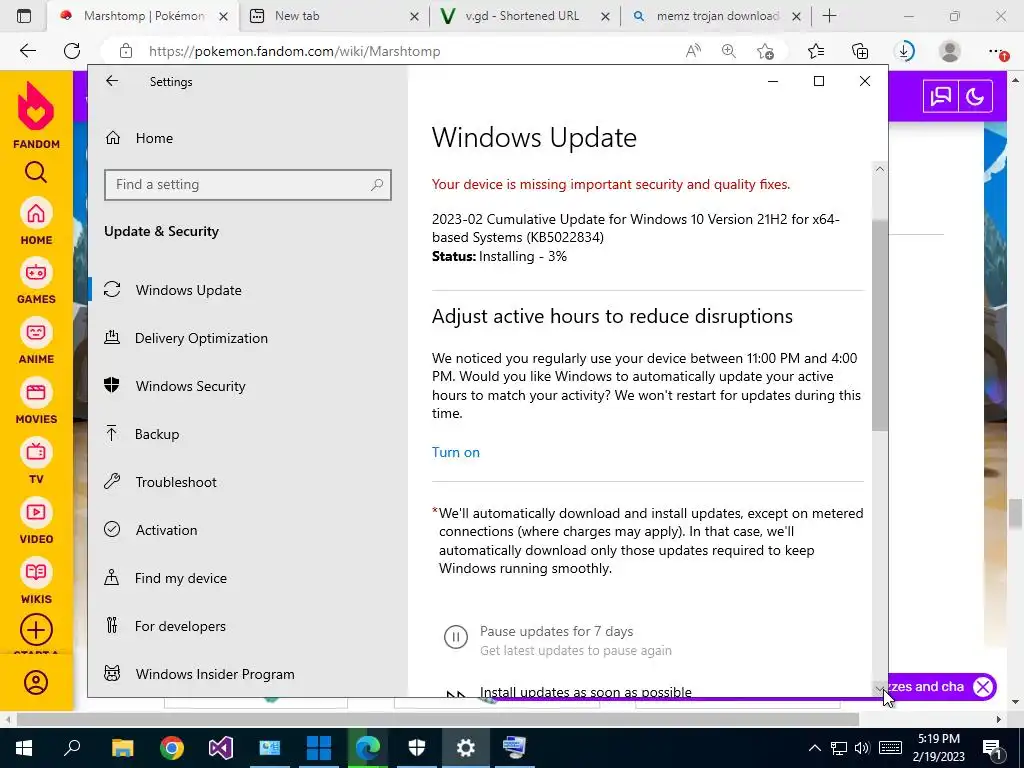Toggle Fandom dark mode moon icon

pyautogui.click(x=975, y=97)
